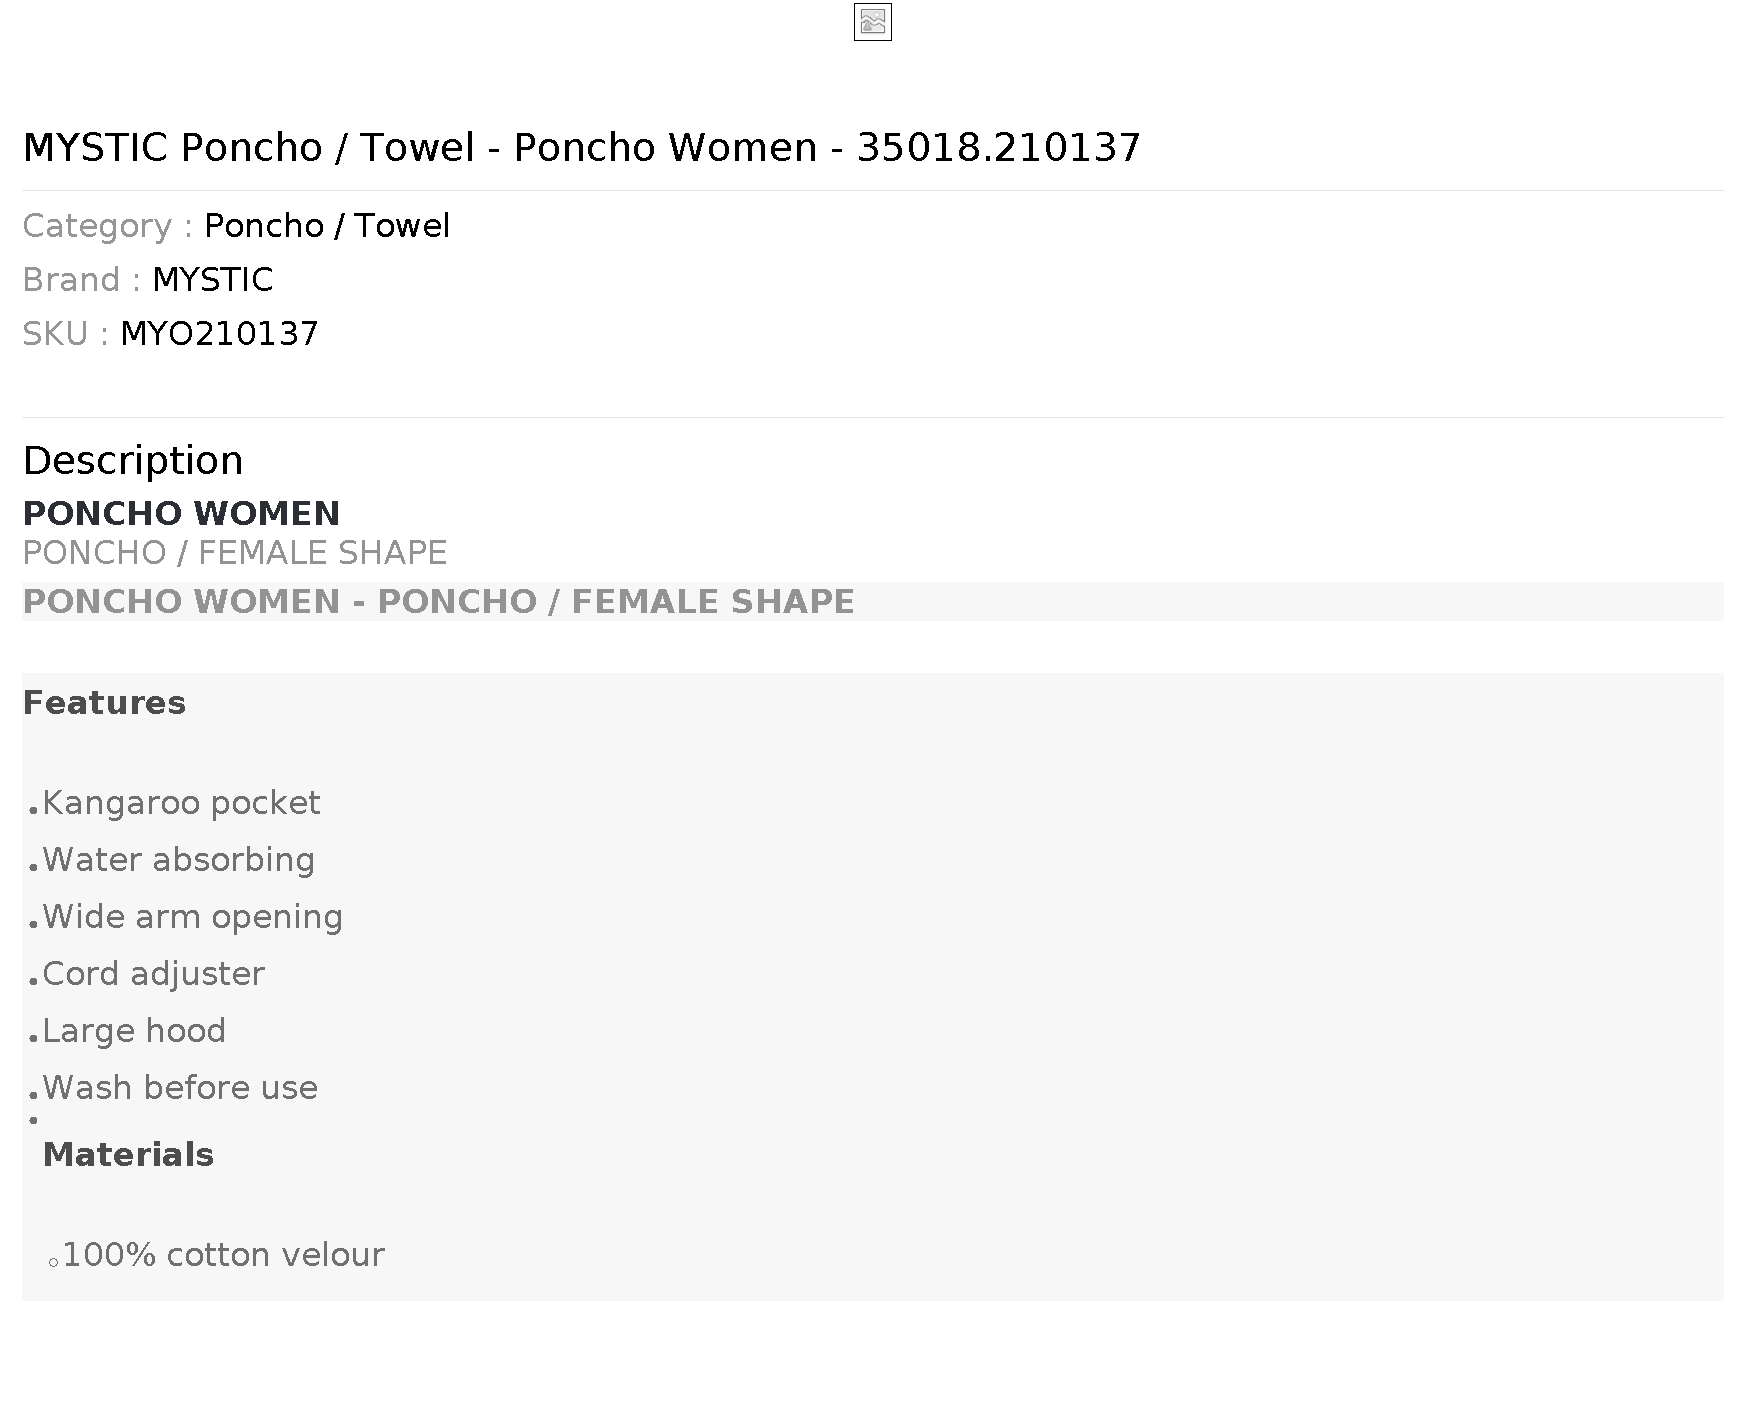
Task: Click the Large hood feature item
Action: [x=134, y=1031]
